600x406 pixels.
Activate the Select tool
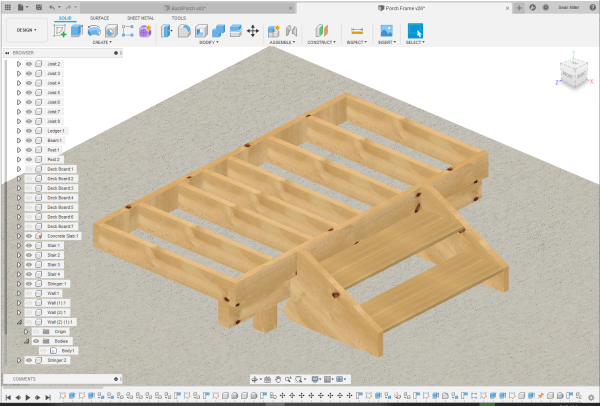[x=415, y=31]
